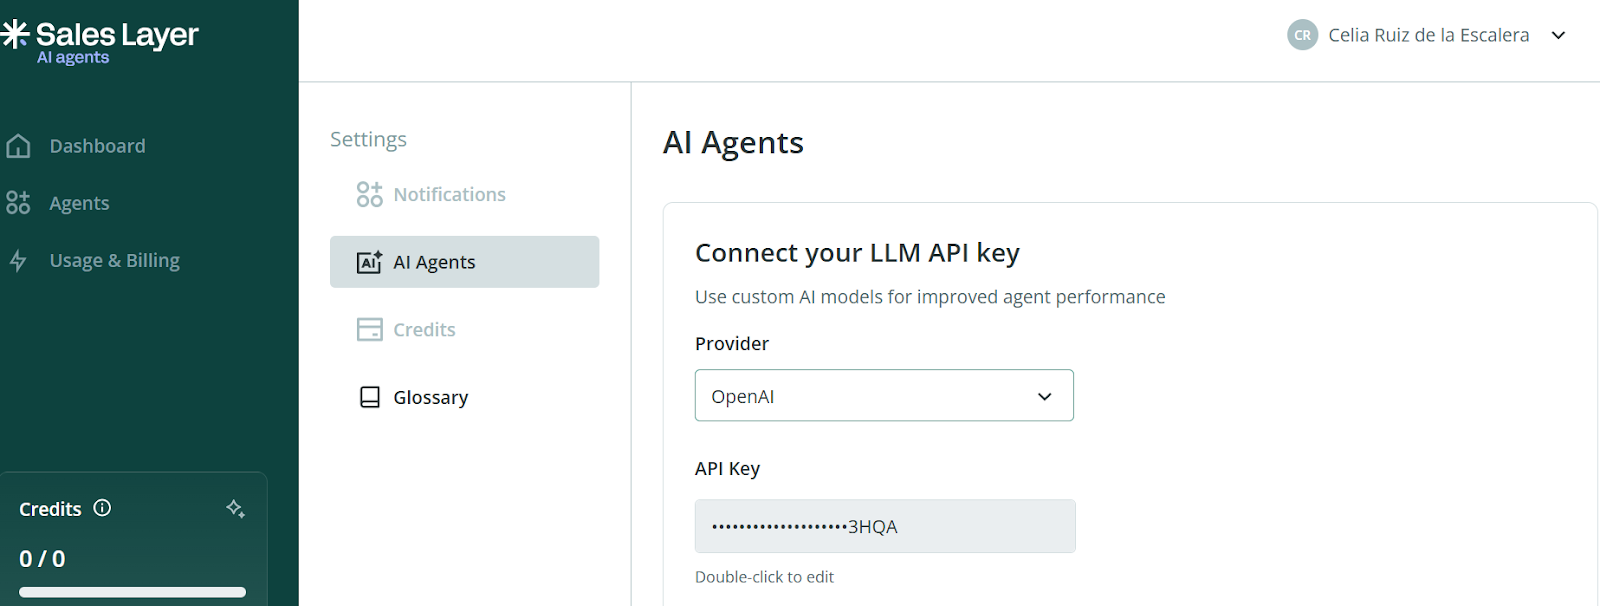
Task: Click Celia Ruiz de la Escalera username
Action: (1428, 35)
